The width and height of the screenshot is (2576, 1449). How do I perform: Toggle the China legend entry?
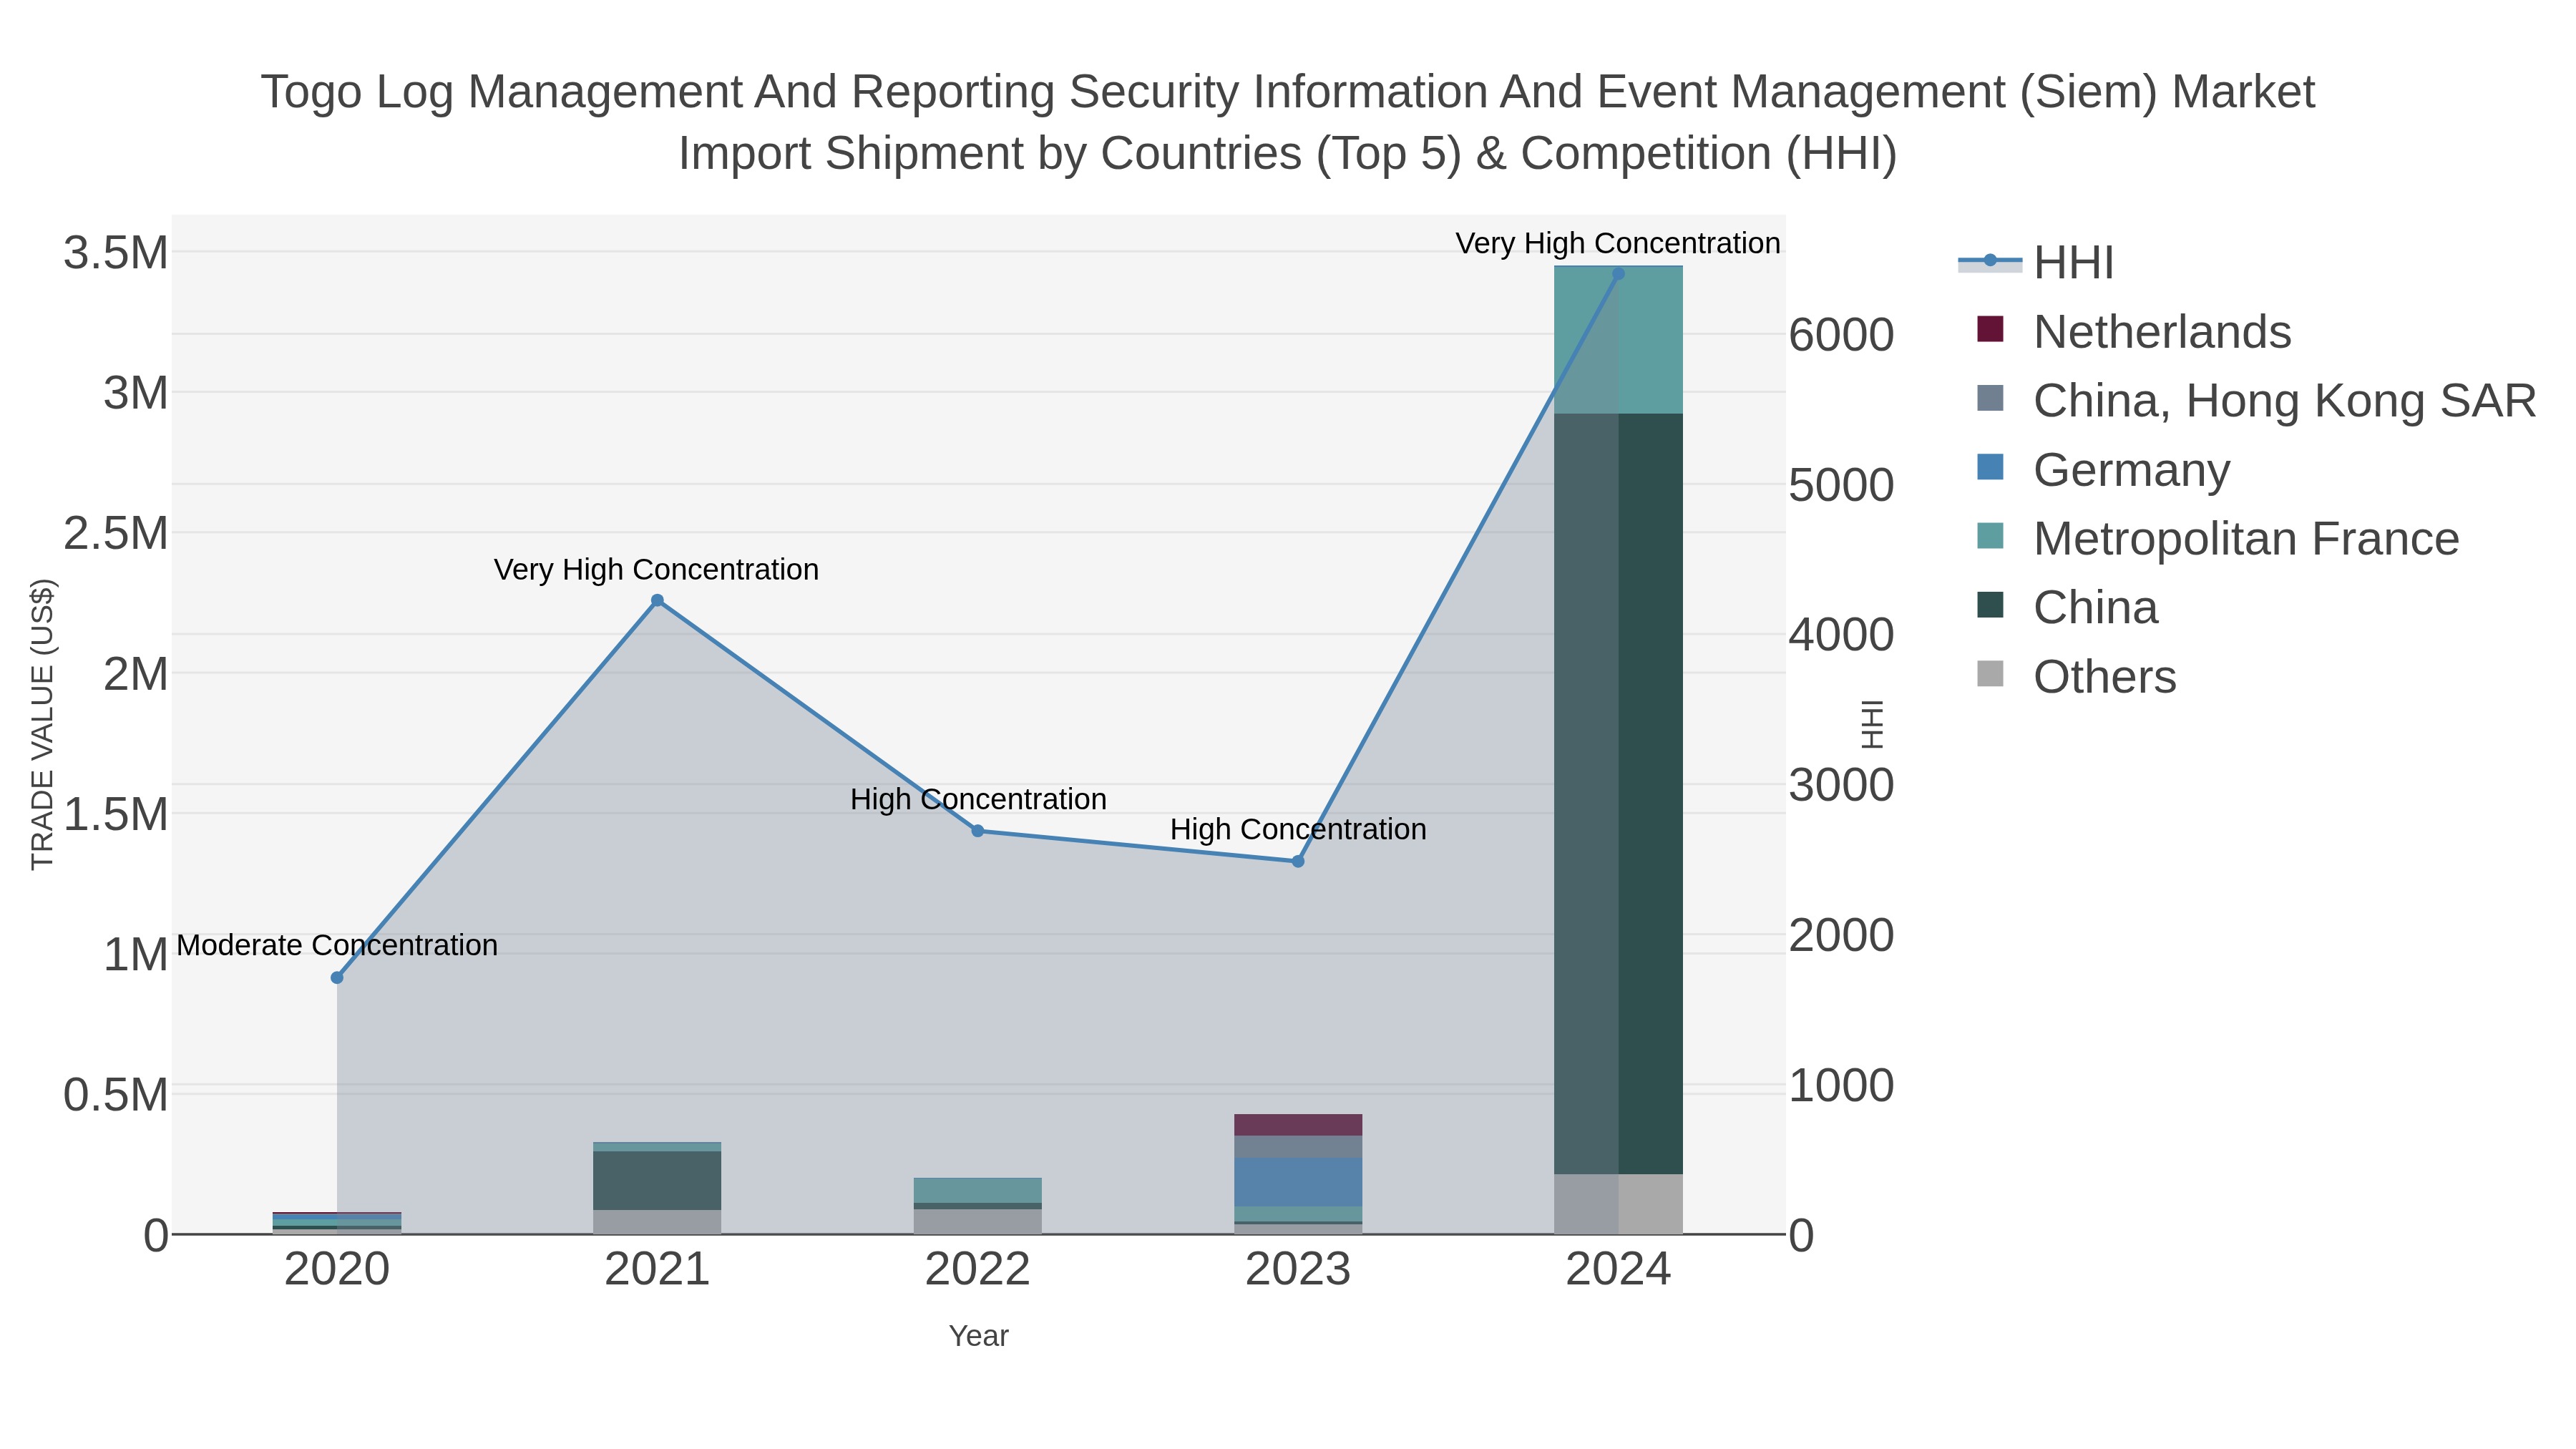point(2067,607)
